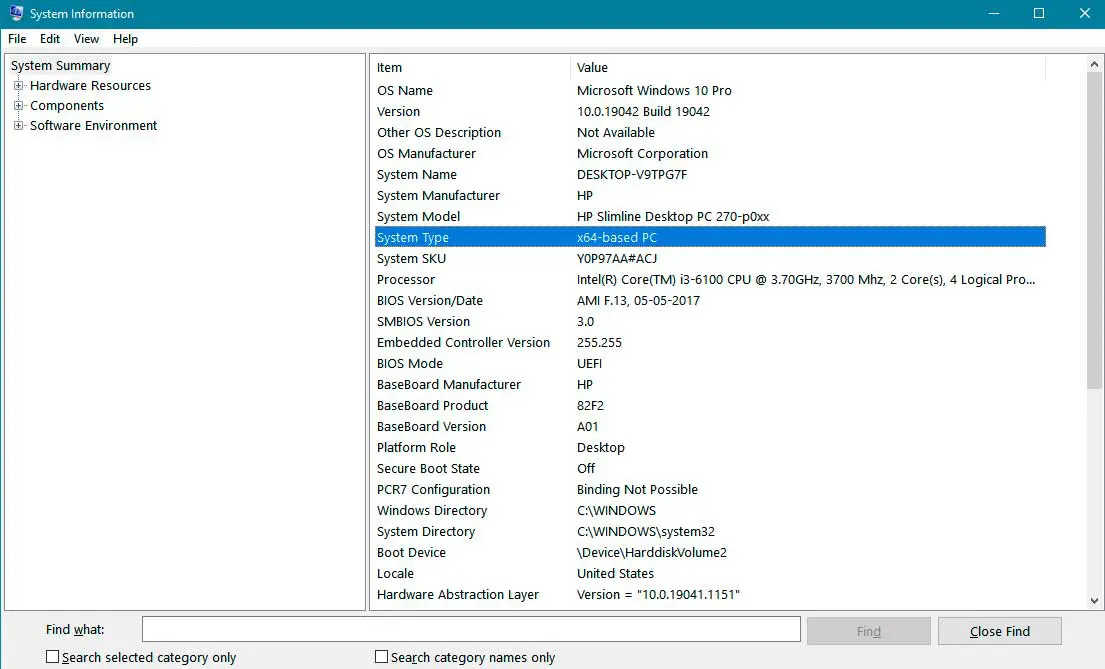Select the BIOS Mode row
The image size is (1105, 669).
point(710,364)
